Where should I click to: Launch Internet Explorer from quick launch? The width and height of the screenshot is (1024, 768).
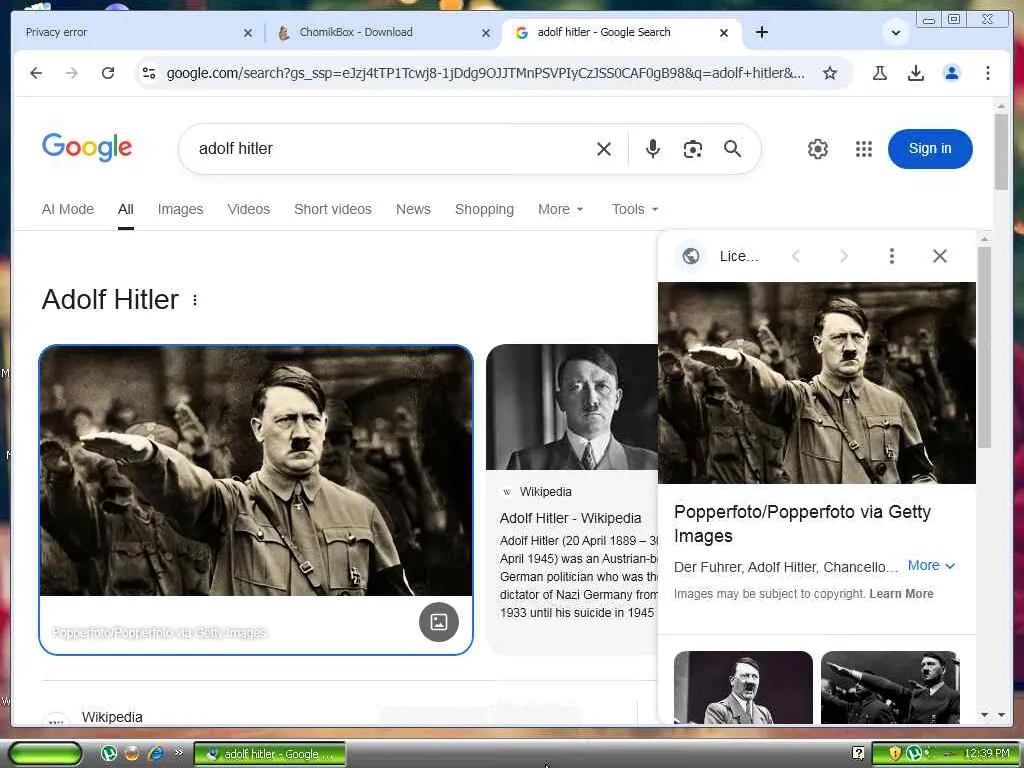(155, 754)
